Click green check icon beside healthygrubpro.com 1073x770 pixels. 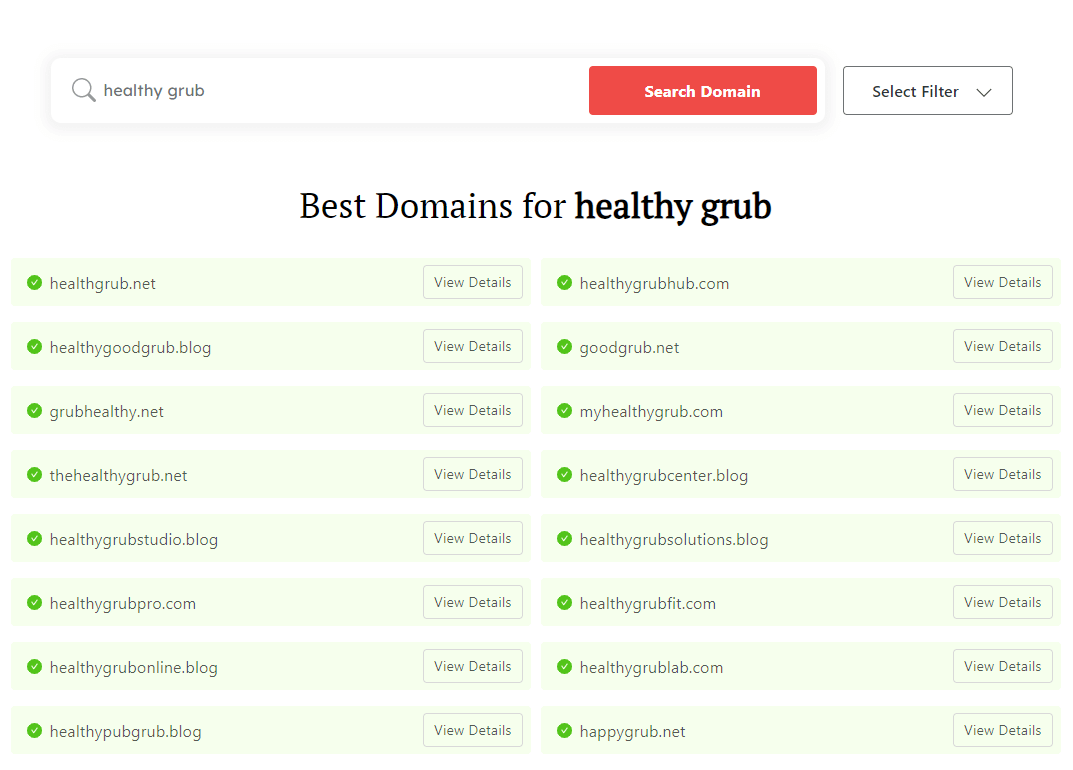(x=34, y=602)
